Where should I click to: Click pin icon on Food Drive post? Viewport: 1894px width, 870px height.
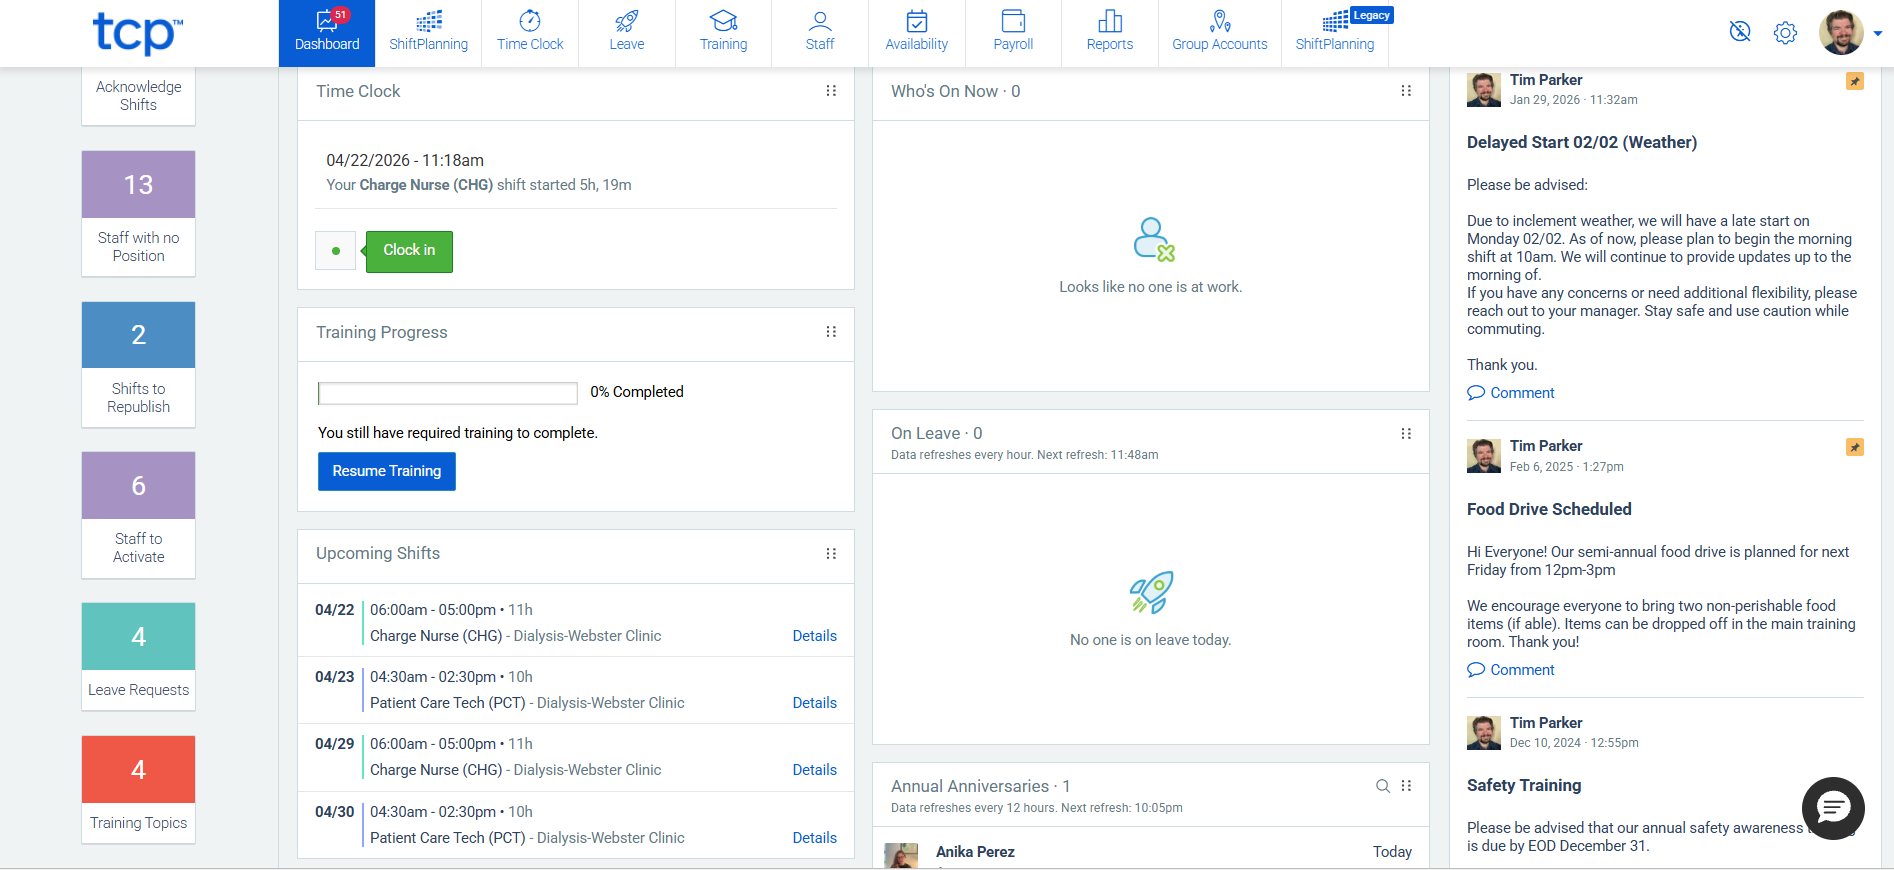(1854, 447)
